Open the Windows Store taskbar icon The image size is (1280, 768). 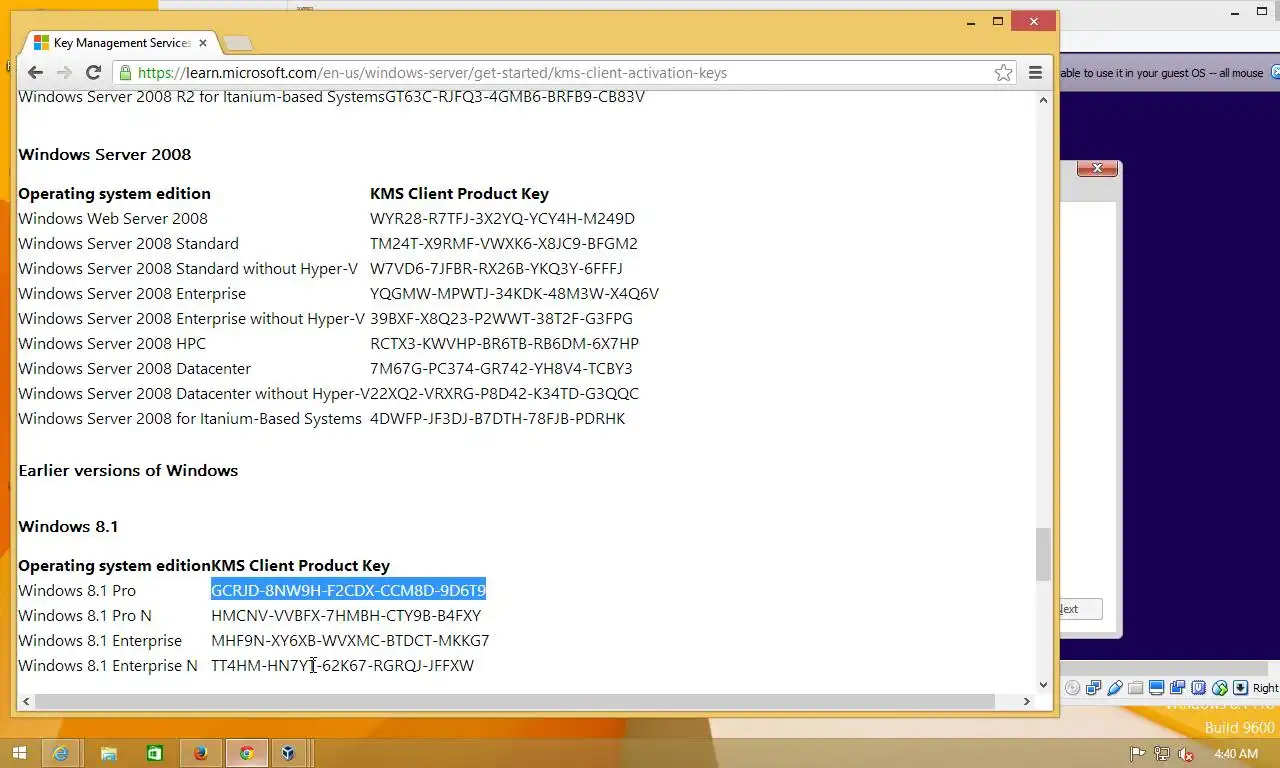(x=154, y=753)
